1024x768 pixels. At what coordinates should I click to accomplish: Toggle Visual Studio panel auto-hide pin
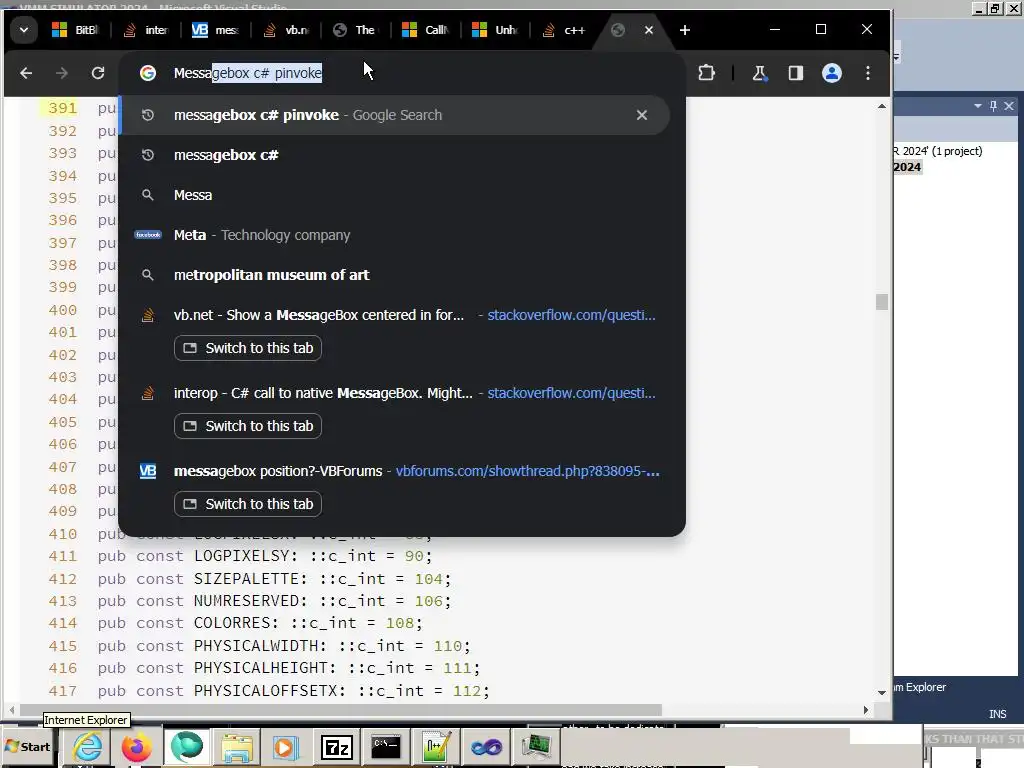point(993,106)
